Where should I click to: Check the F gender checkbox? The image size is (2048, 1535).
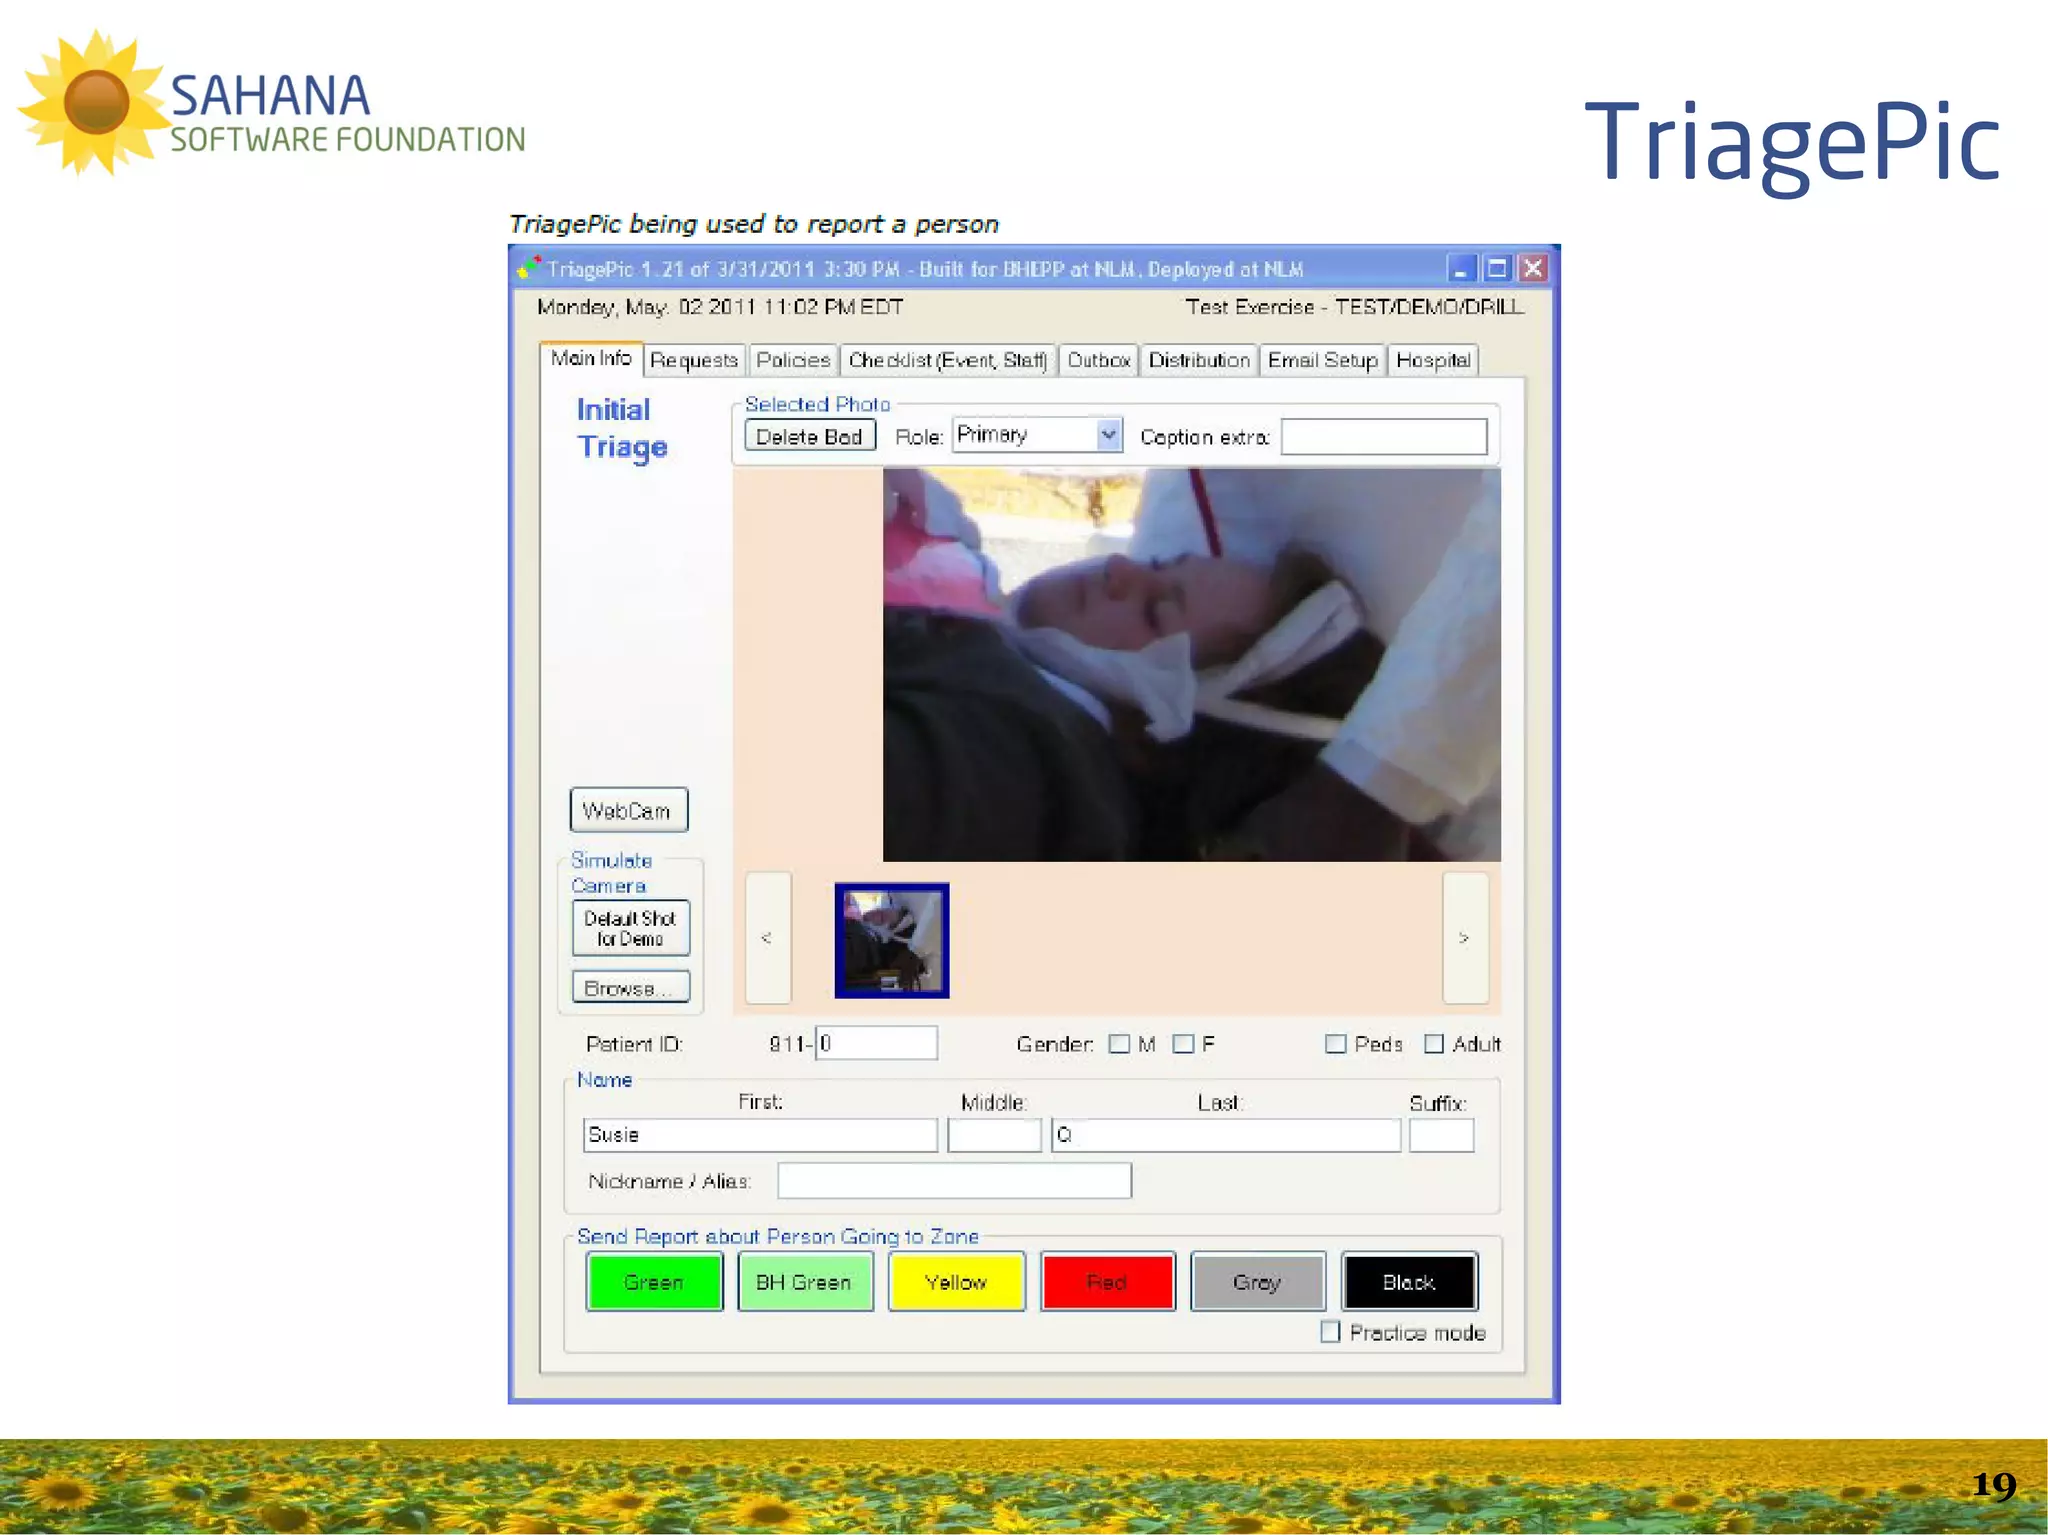tap(1183, 1044)
